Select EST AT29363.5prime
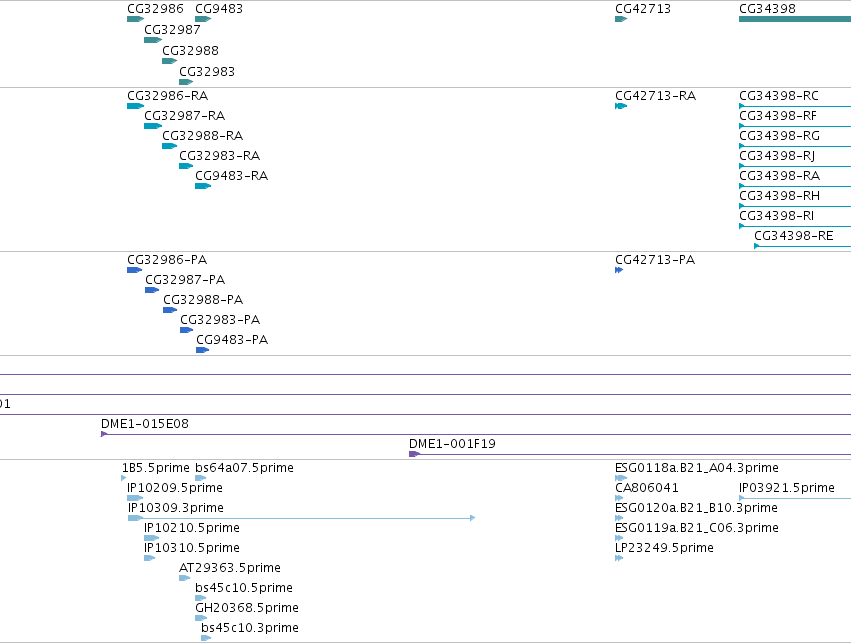 coord(185,578)
